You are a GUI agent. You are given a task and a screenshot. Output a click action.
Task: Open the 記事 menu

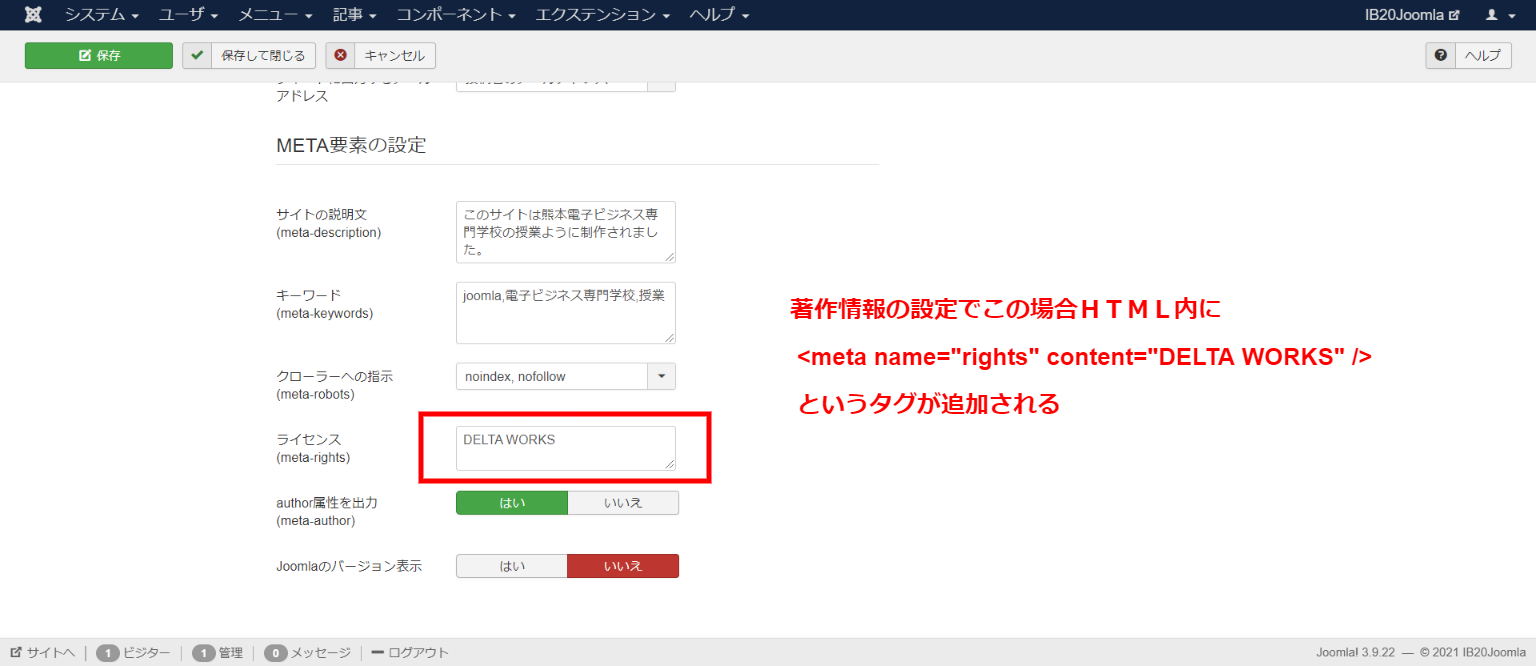coord(355,15)
